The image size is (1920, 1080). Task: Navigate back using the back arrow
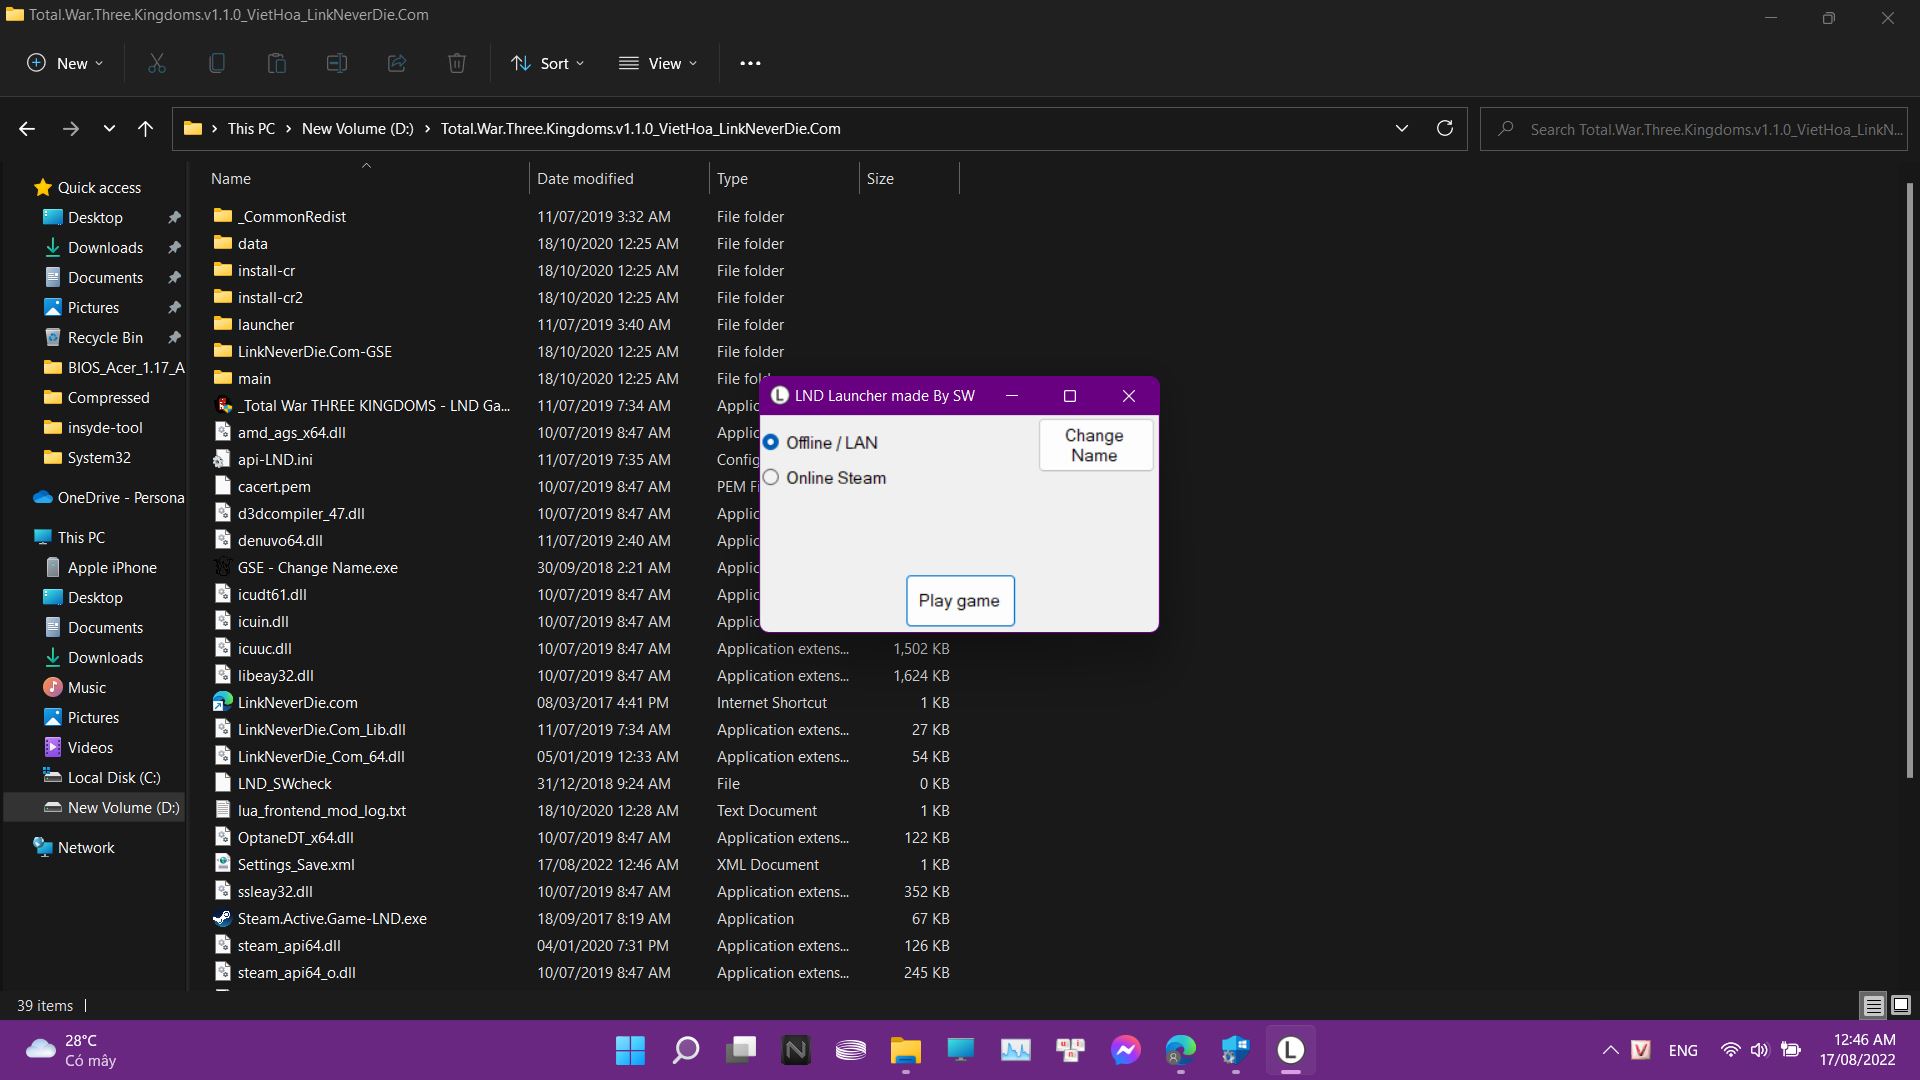coord(28,128)
